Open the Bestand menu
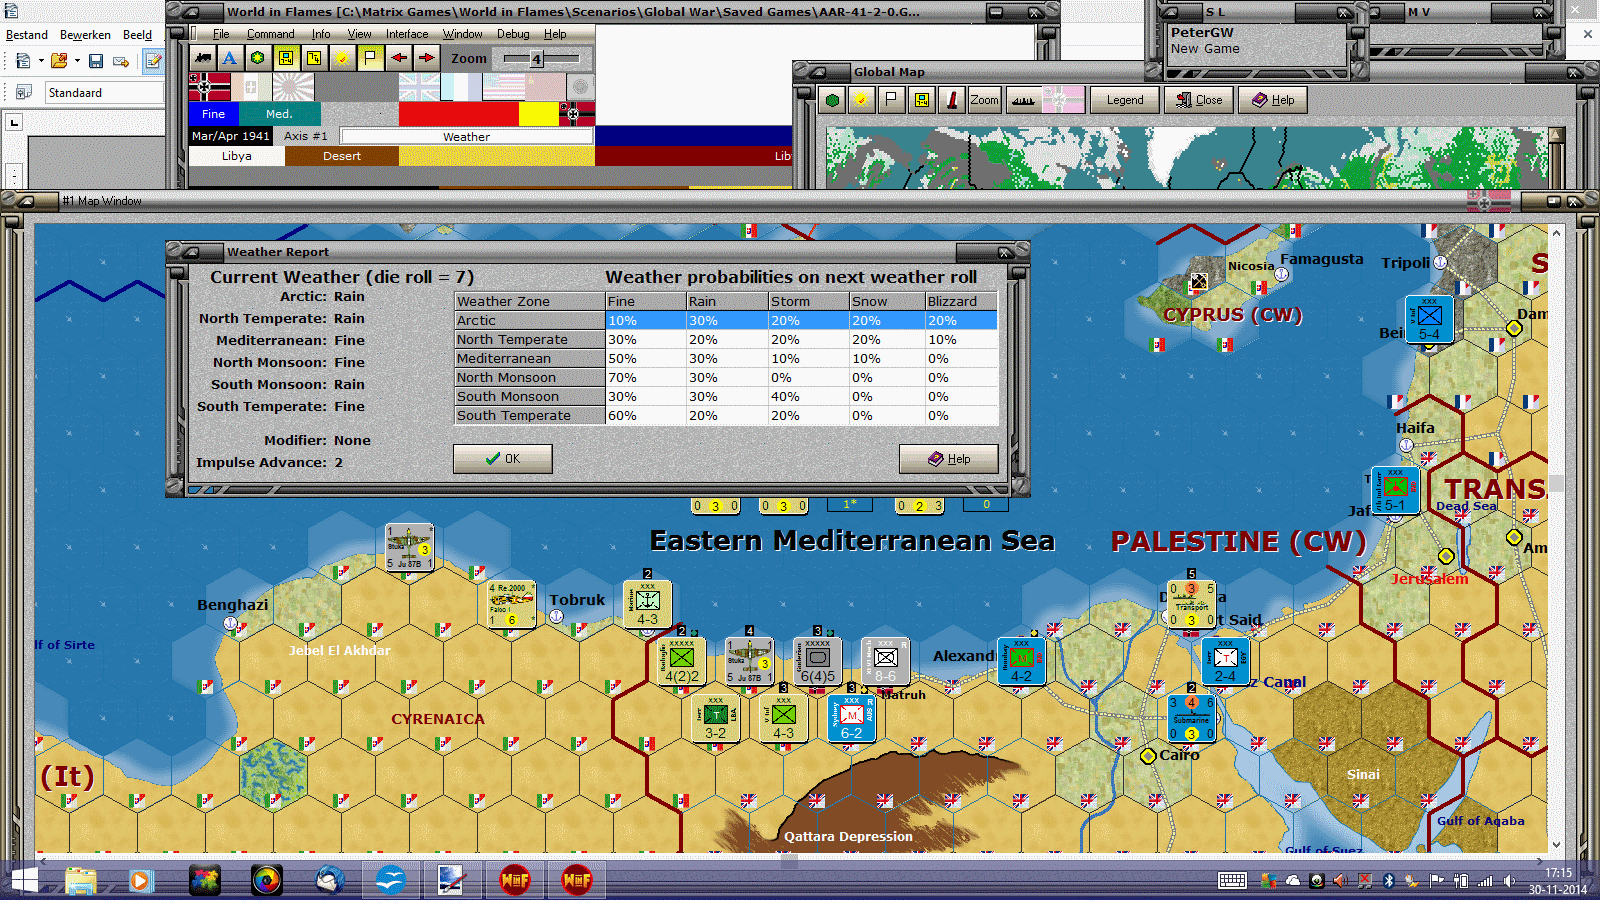The image size is (1600, 900). (27, 35)
